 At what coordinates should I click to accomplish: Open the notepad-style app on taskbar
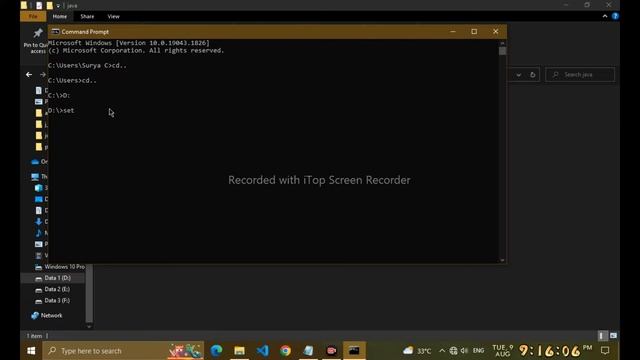click(x=308, y=351)
